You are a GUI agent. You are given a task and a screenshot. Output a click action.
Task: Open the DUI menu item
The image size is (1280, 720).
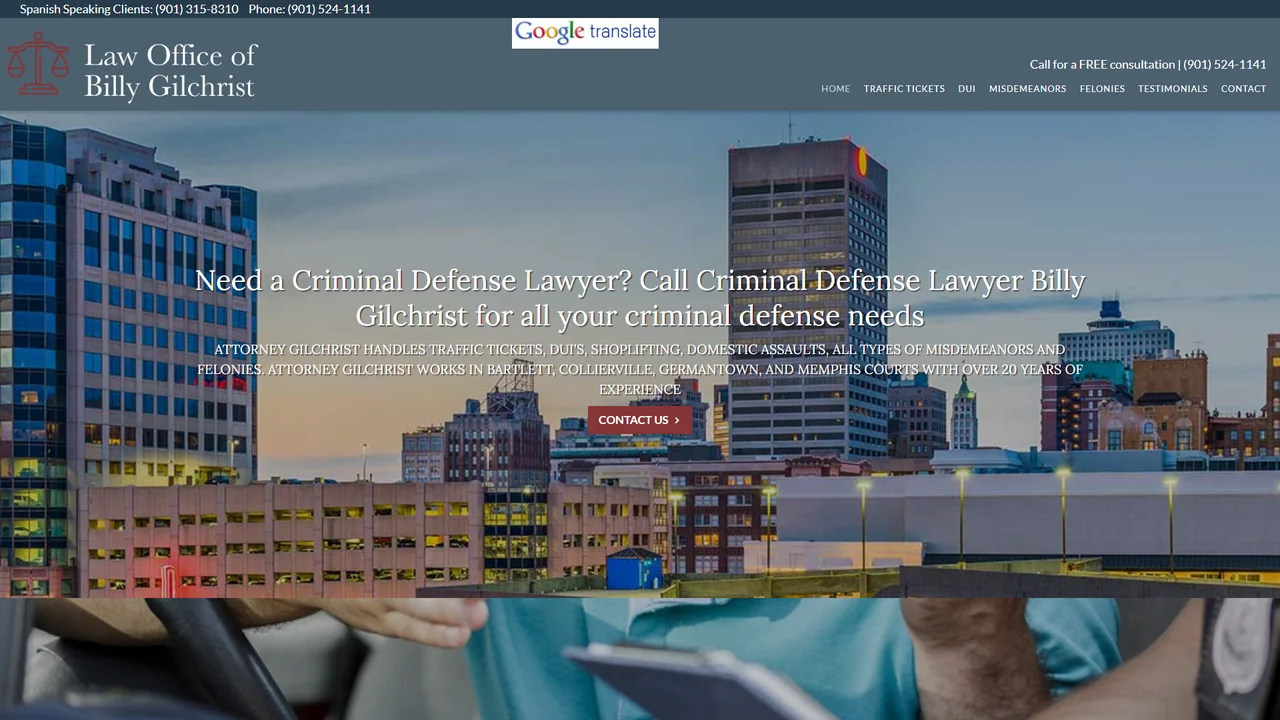[x=966, y=89]
